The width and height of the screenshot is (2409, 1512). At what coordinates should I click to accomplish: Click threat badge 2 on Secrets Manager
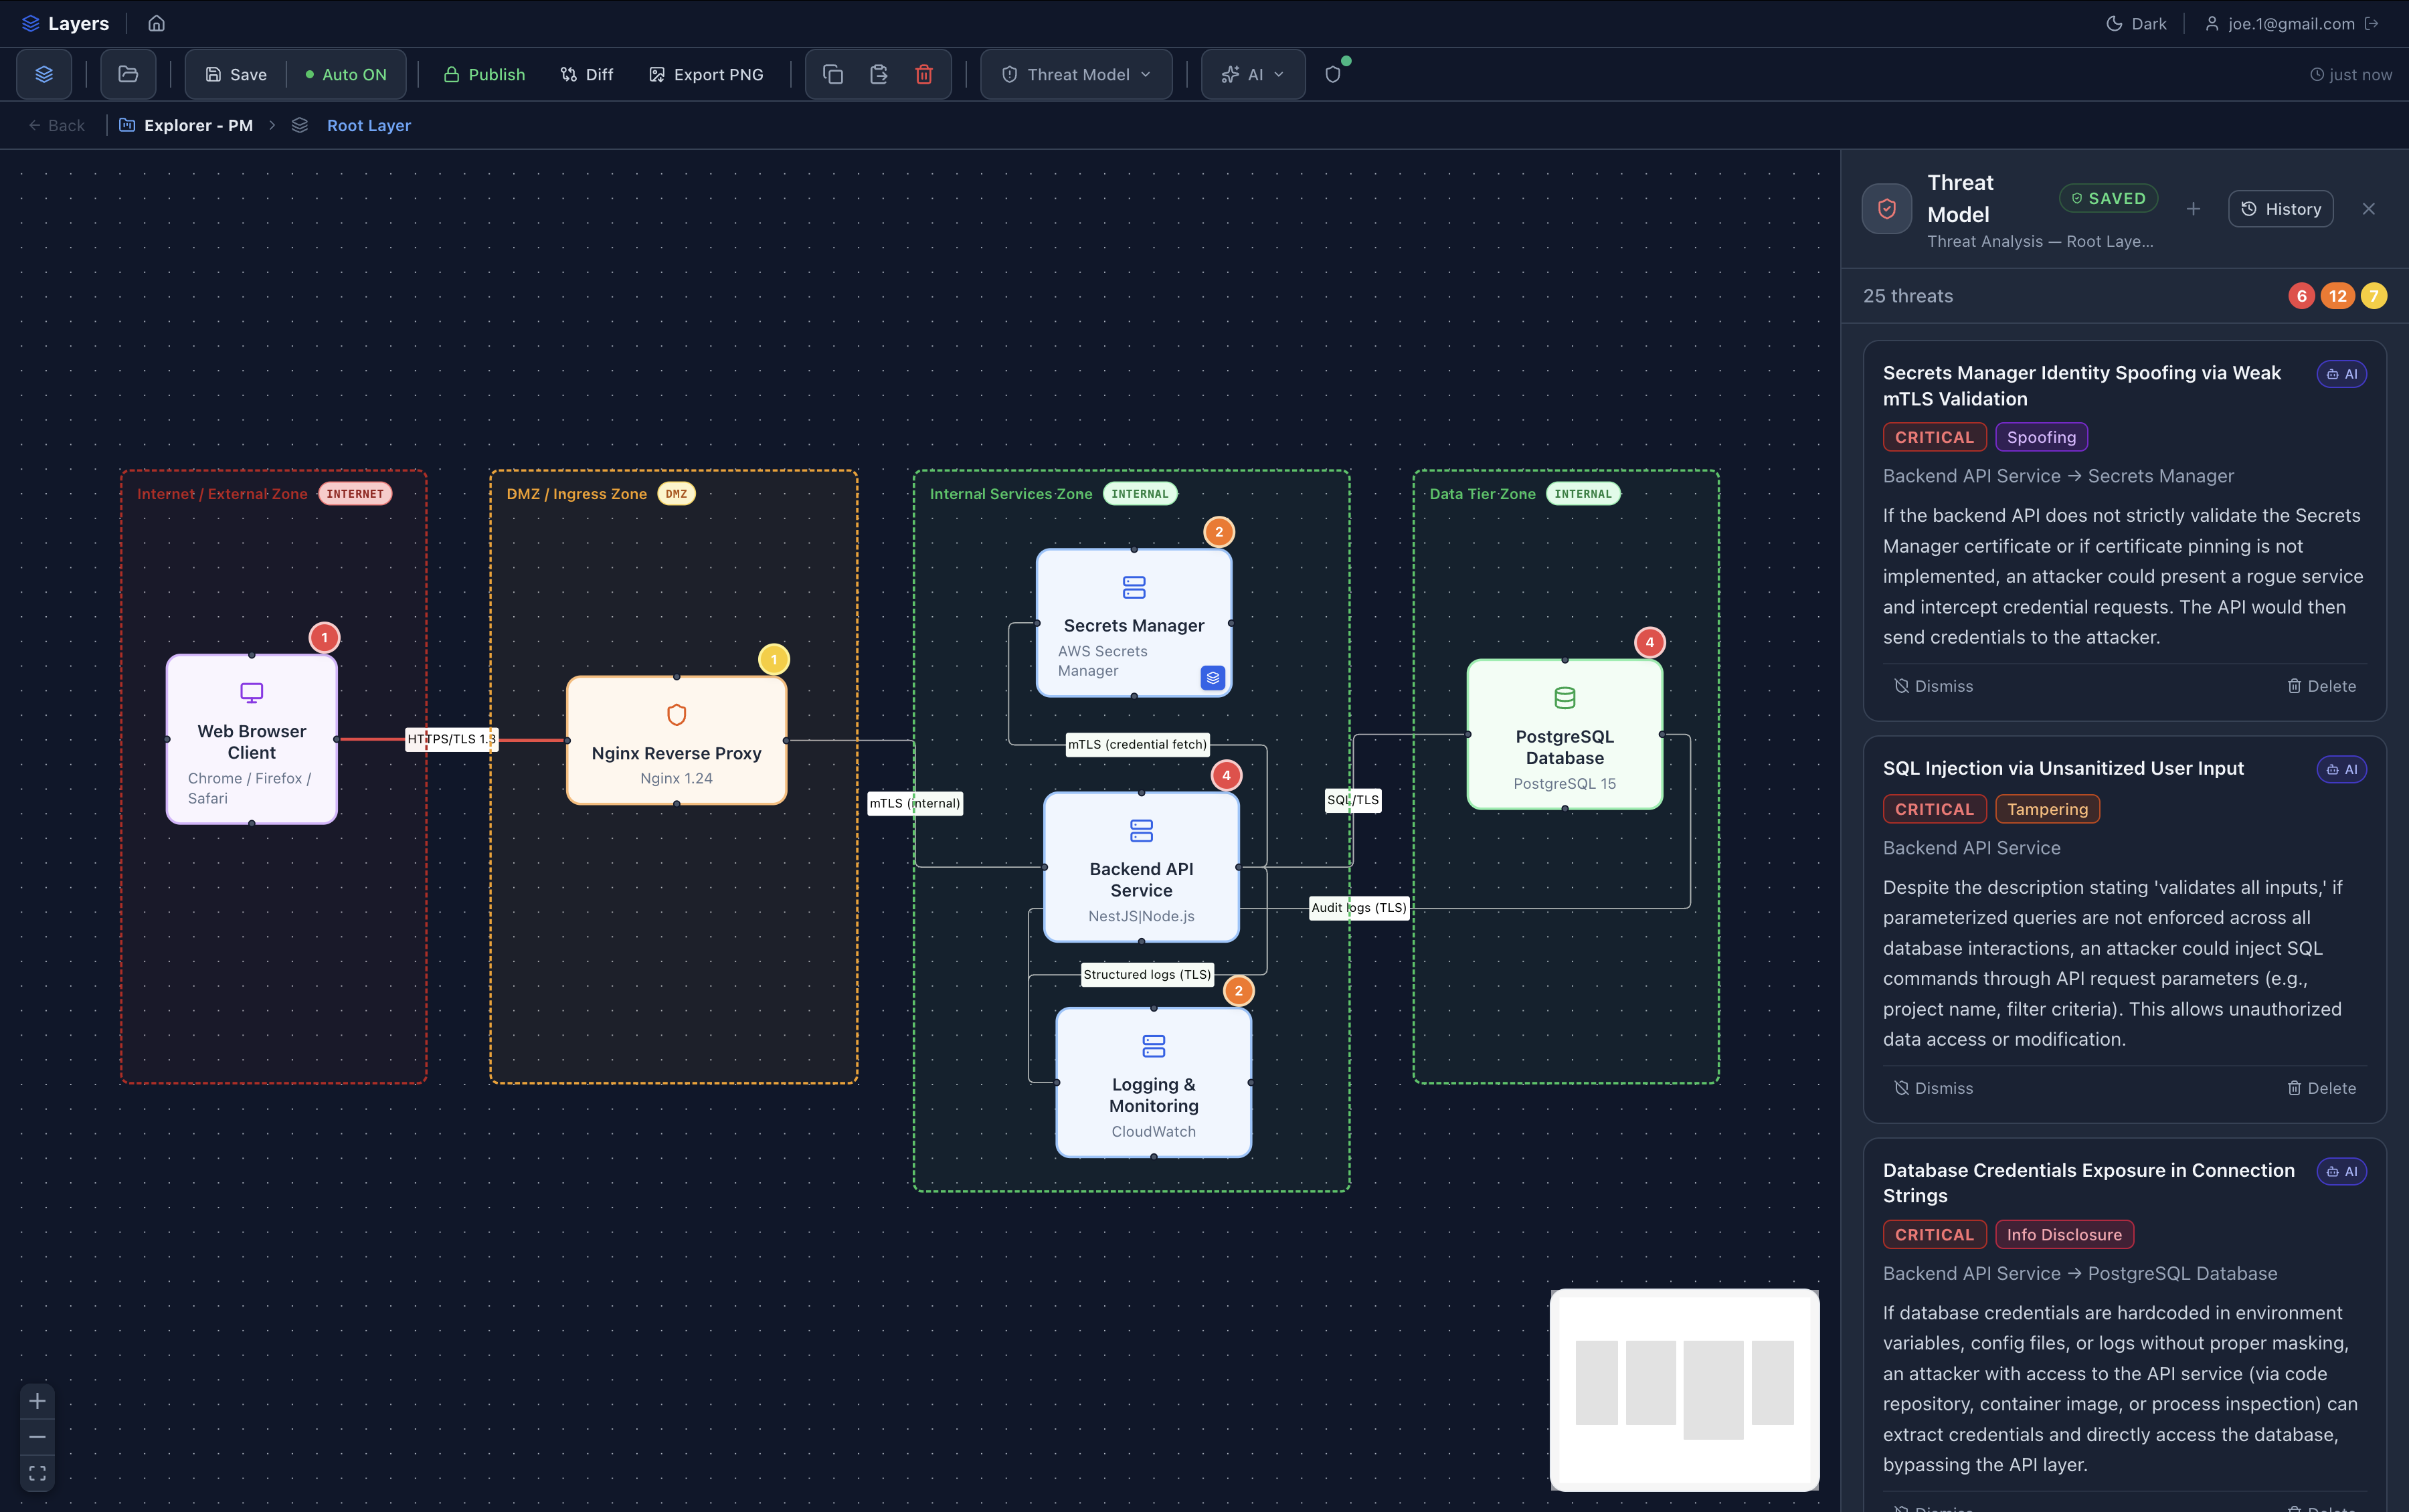[x=1219, y=531]
